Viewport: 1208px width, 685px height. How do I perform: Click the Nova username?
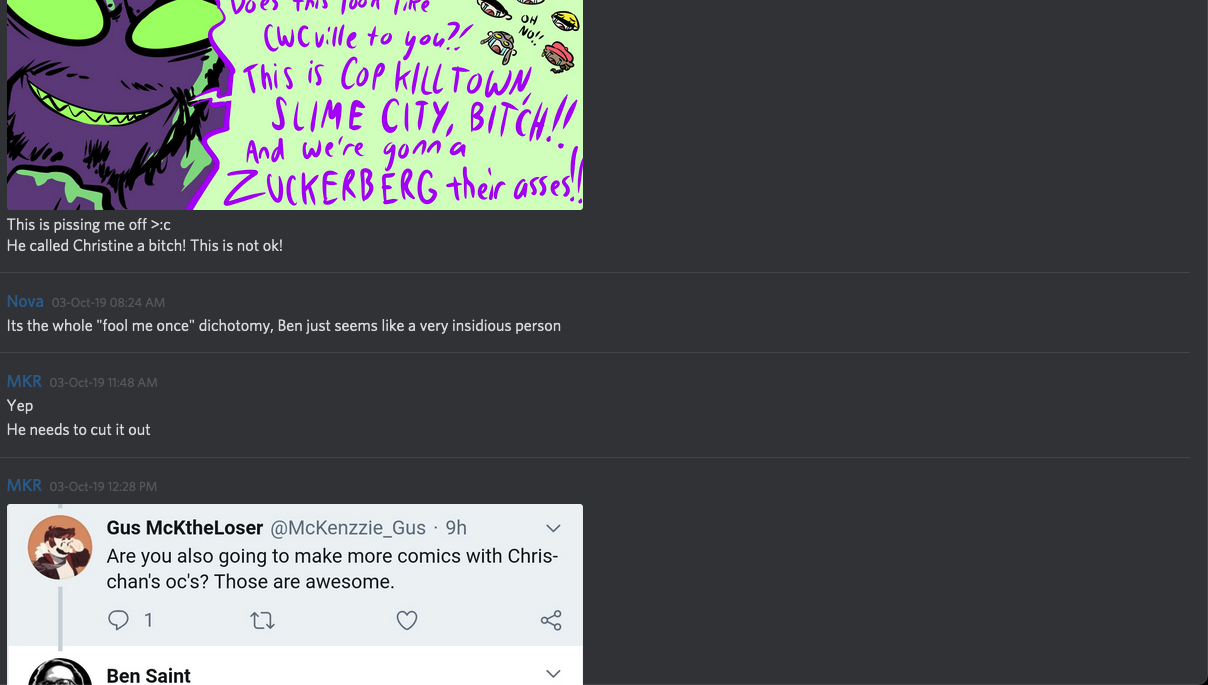click(25, 301)
